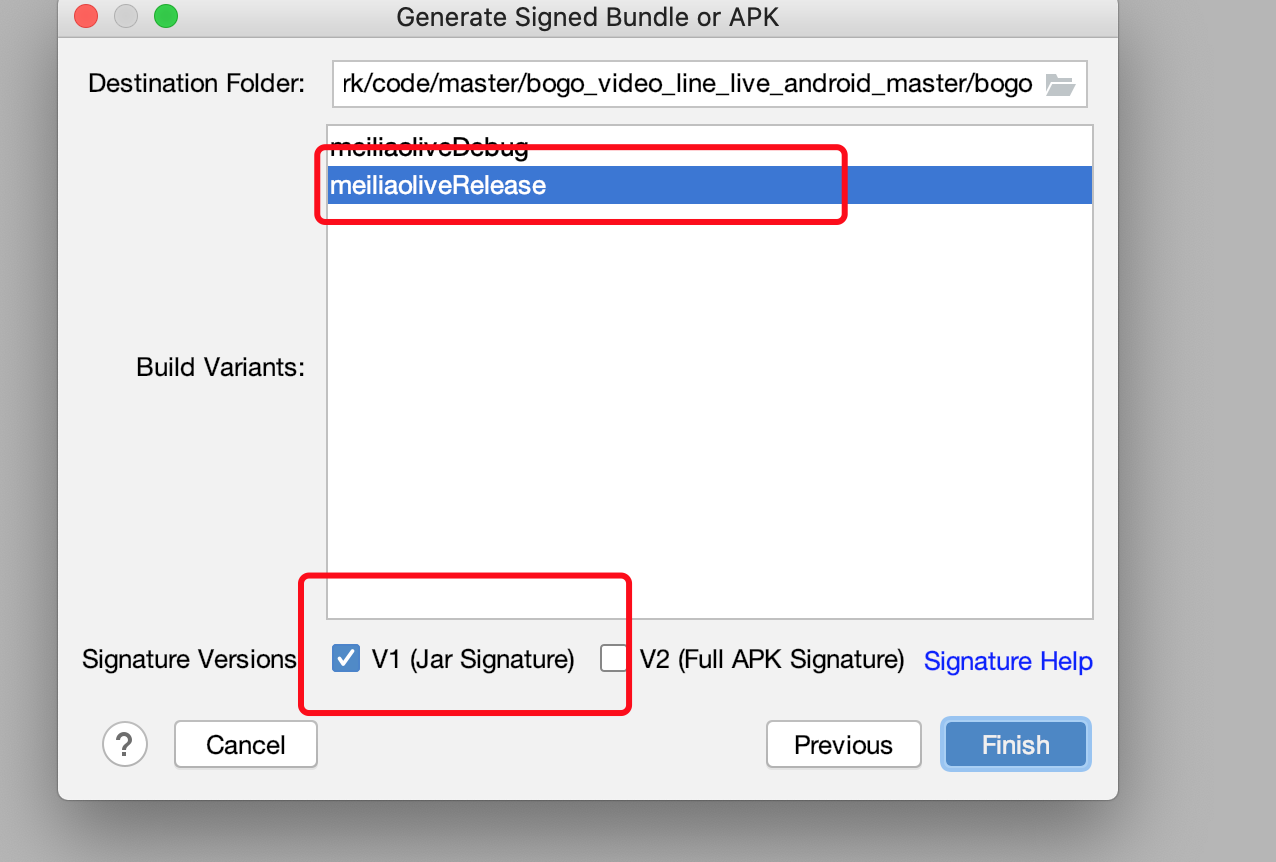Click the green zoom window button
Image resolution: width=1276 pixels, height=862 pixels.
165,16
